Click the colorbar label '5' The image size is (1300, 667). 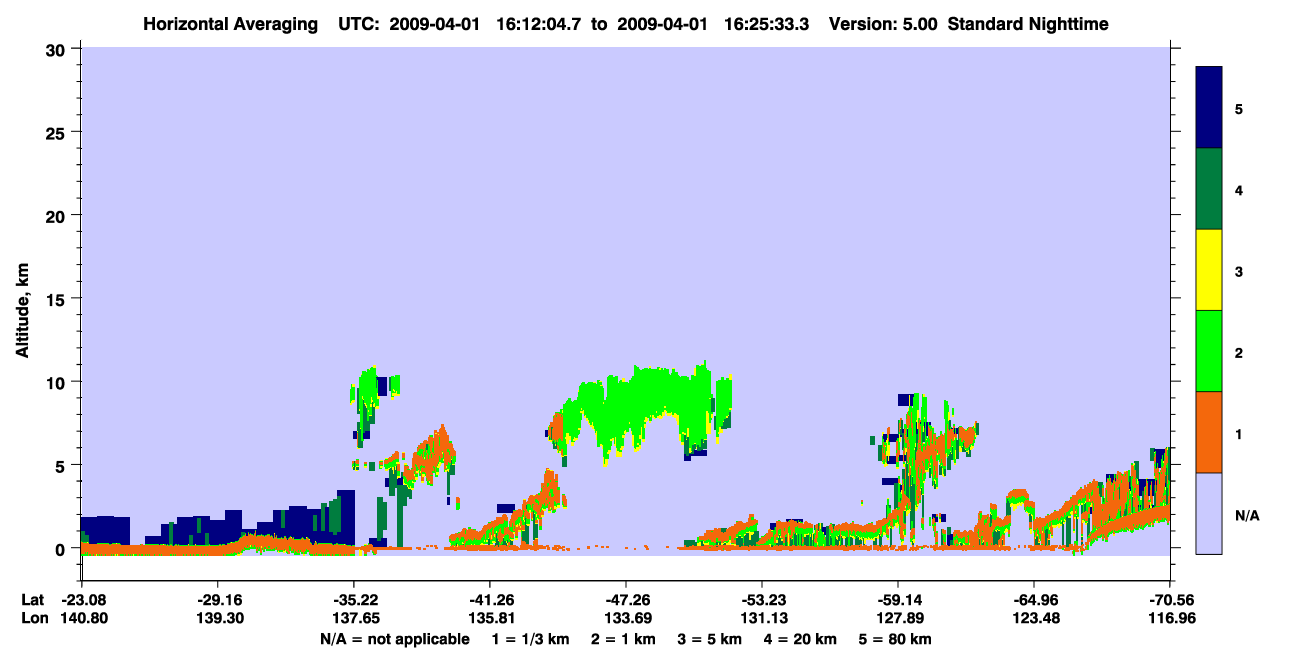pos(1239,108)
